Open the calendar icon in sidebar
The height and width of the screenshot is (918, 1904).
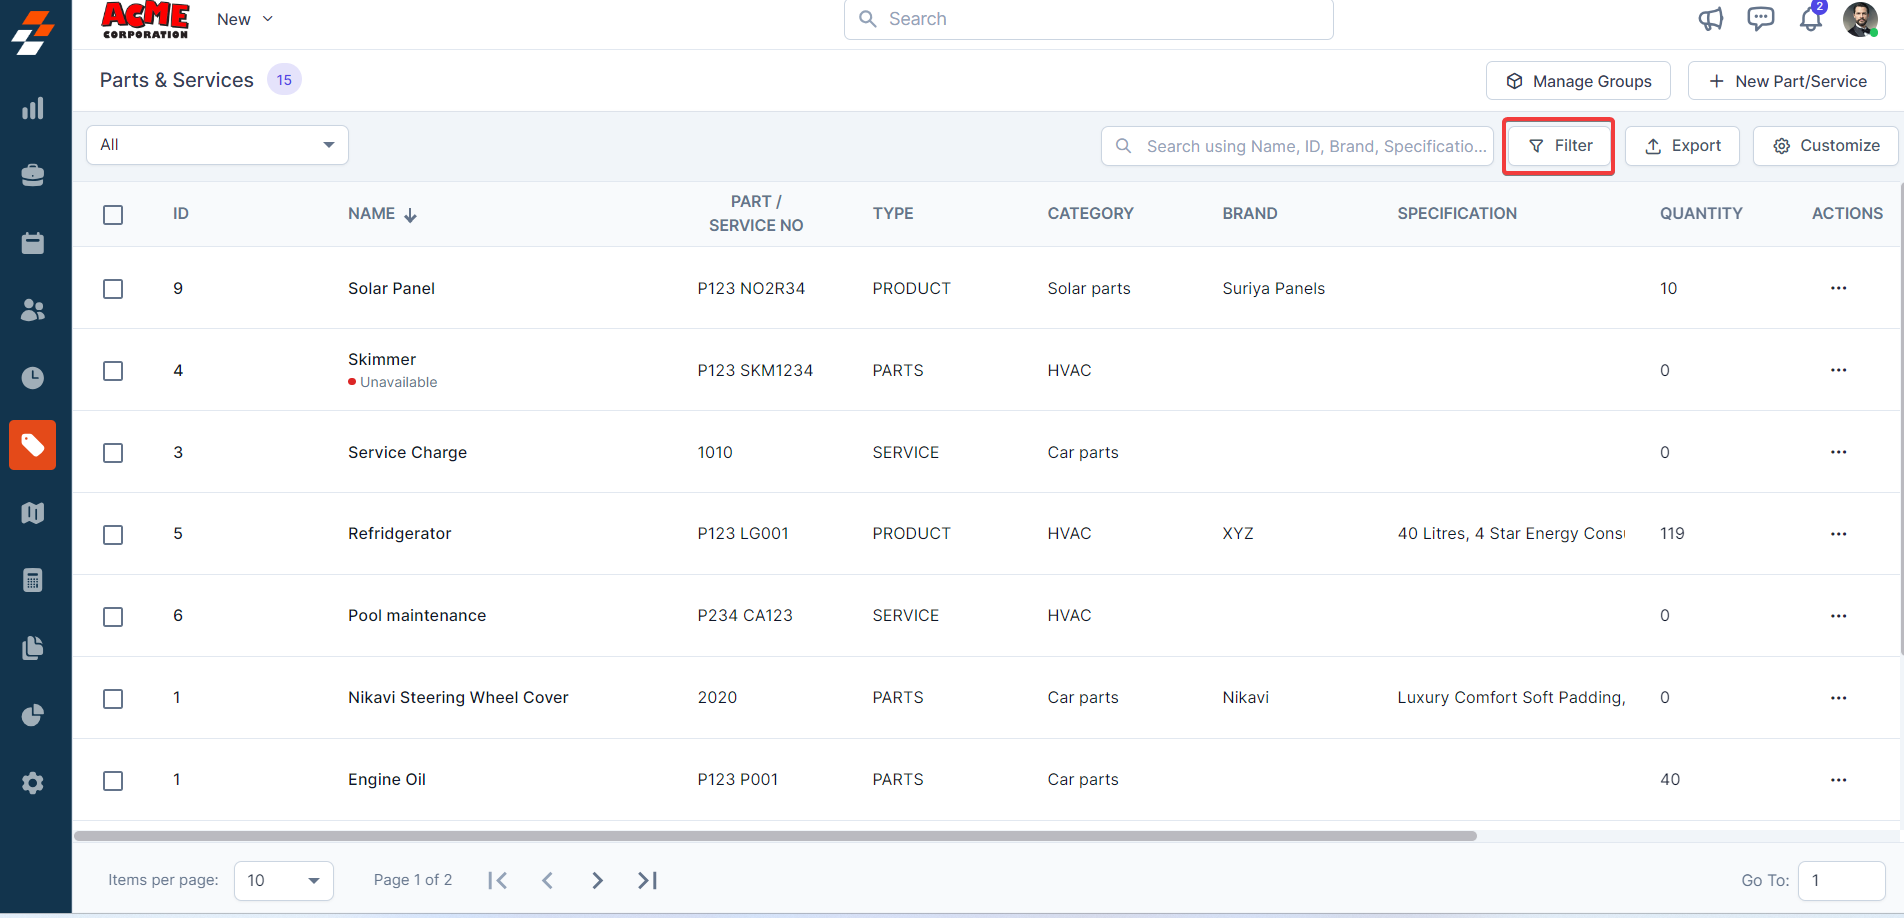coord(33,243)
